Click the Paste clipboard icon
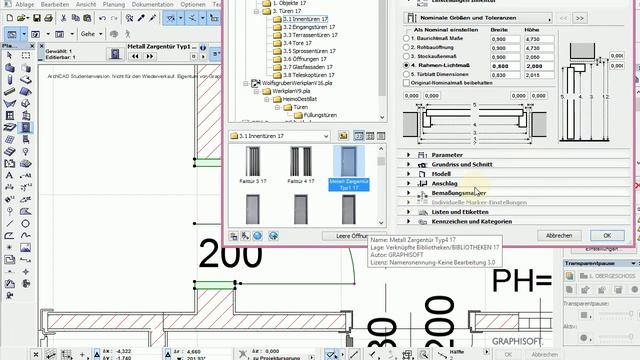Screen dimensions: 640x360 pyautogui.click(x=87, y=18)
